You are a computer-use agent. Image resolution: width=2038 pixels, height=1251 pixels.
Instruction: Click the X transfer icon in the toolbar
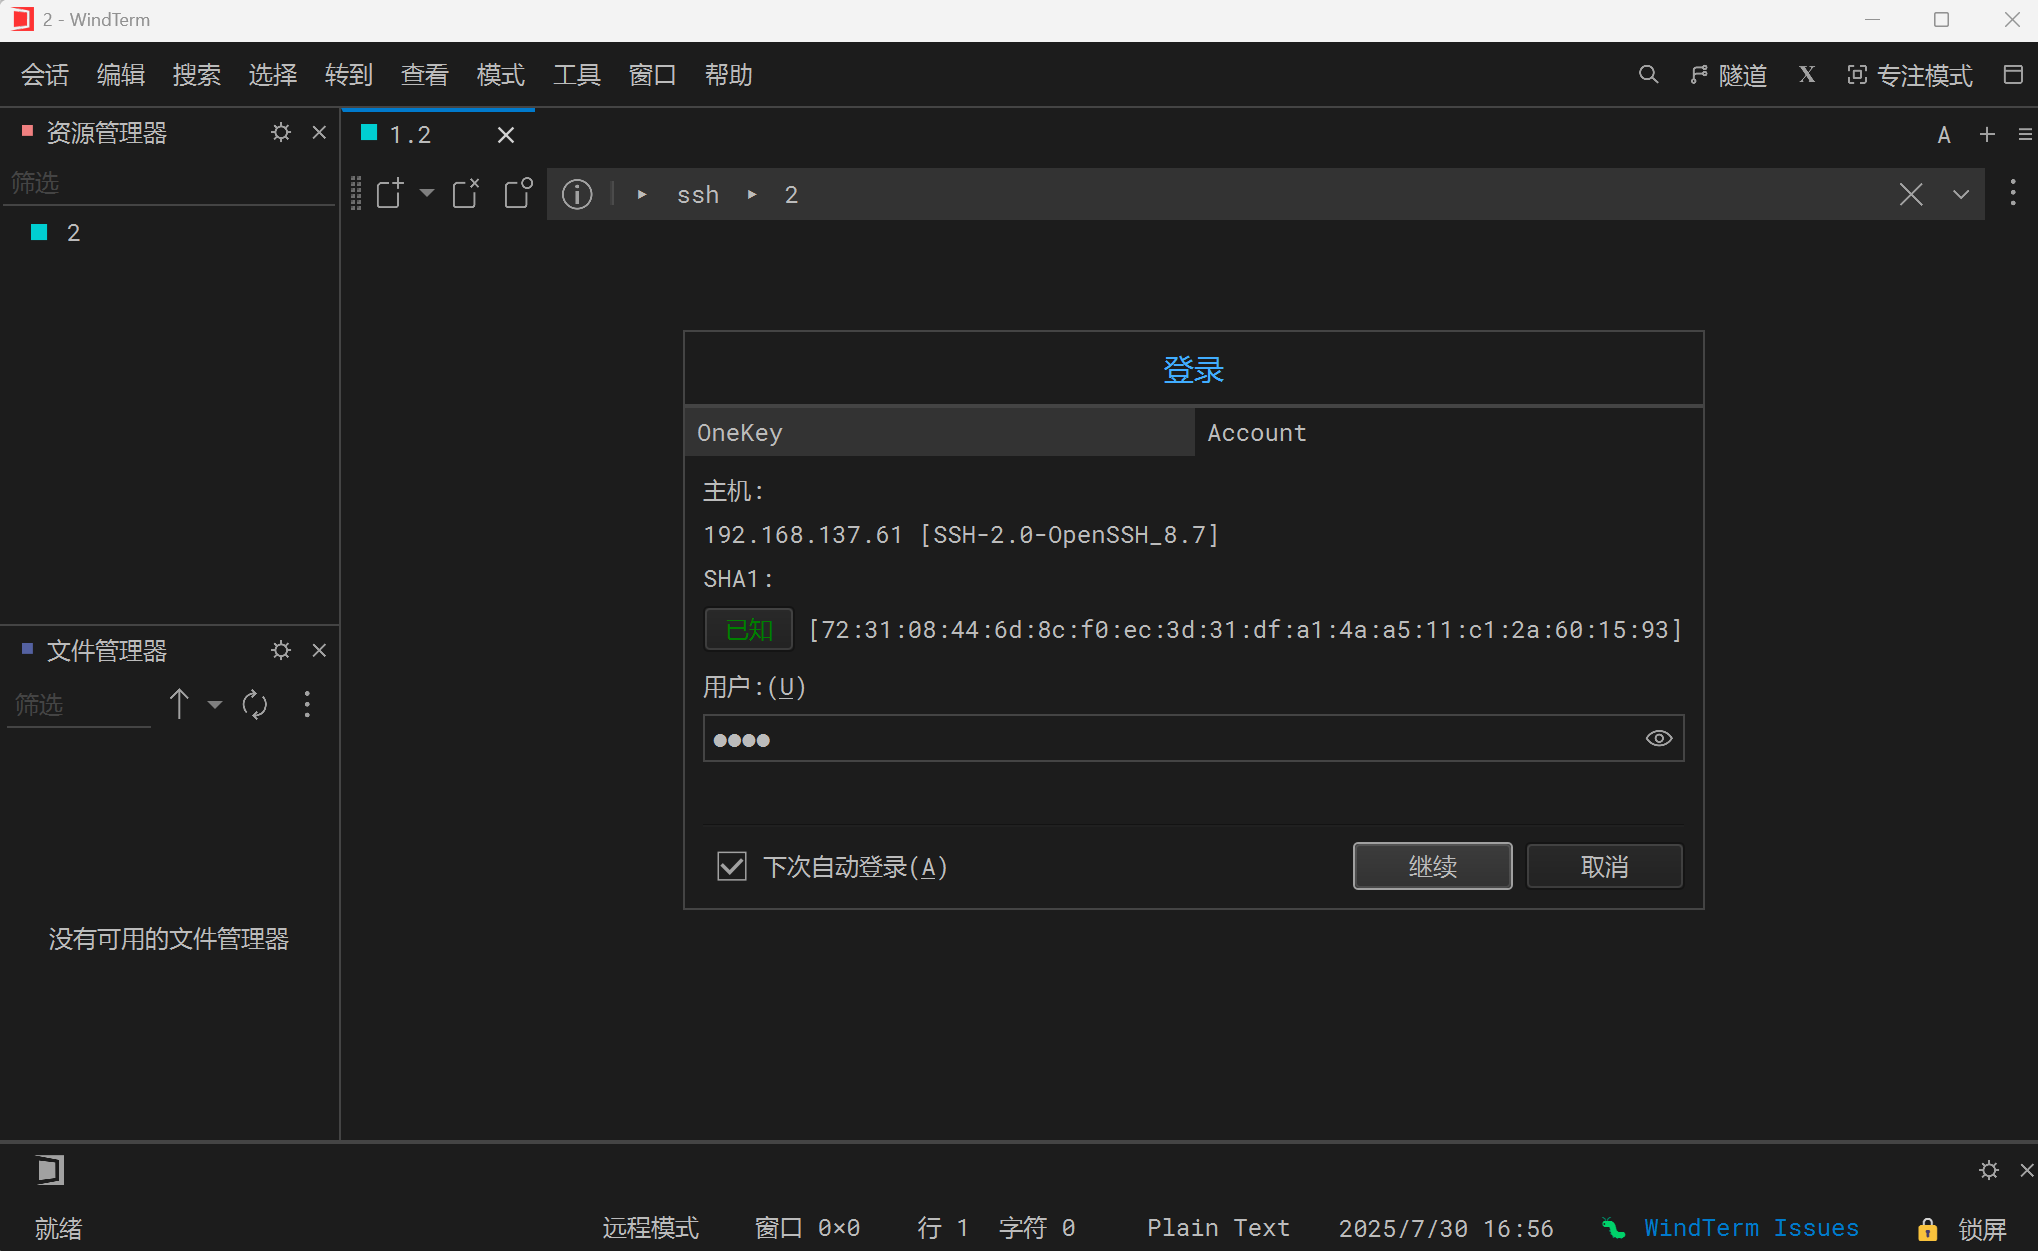[x=1806, y=75]
